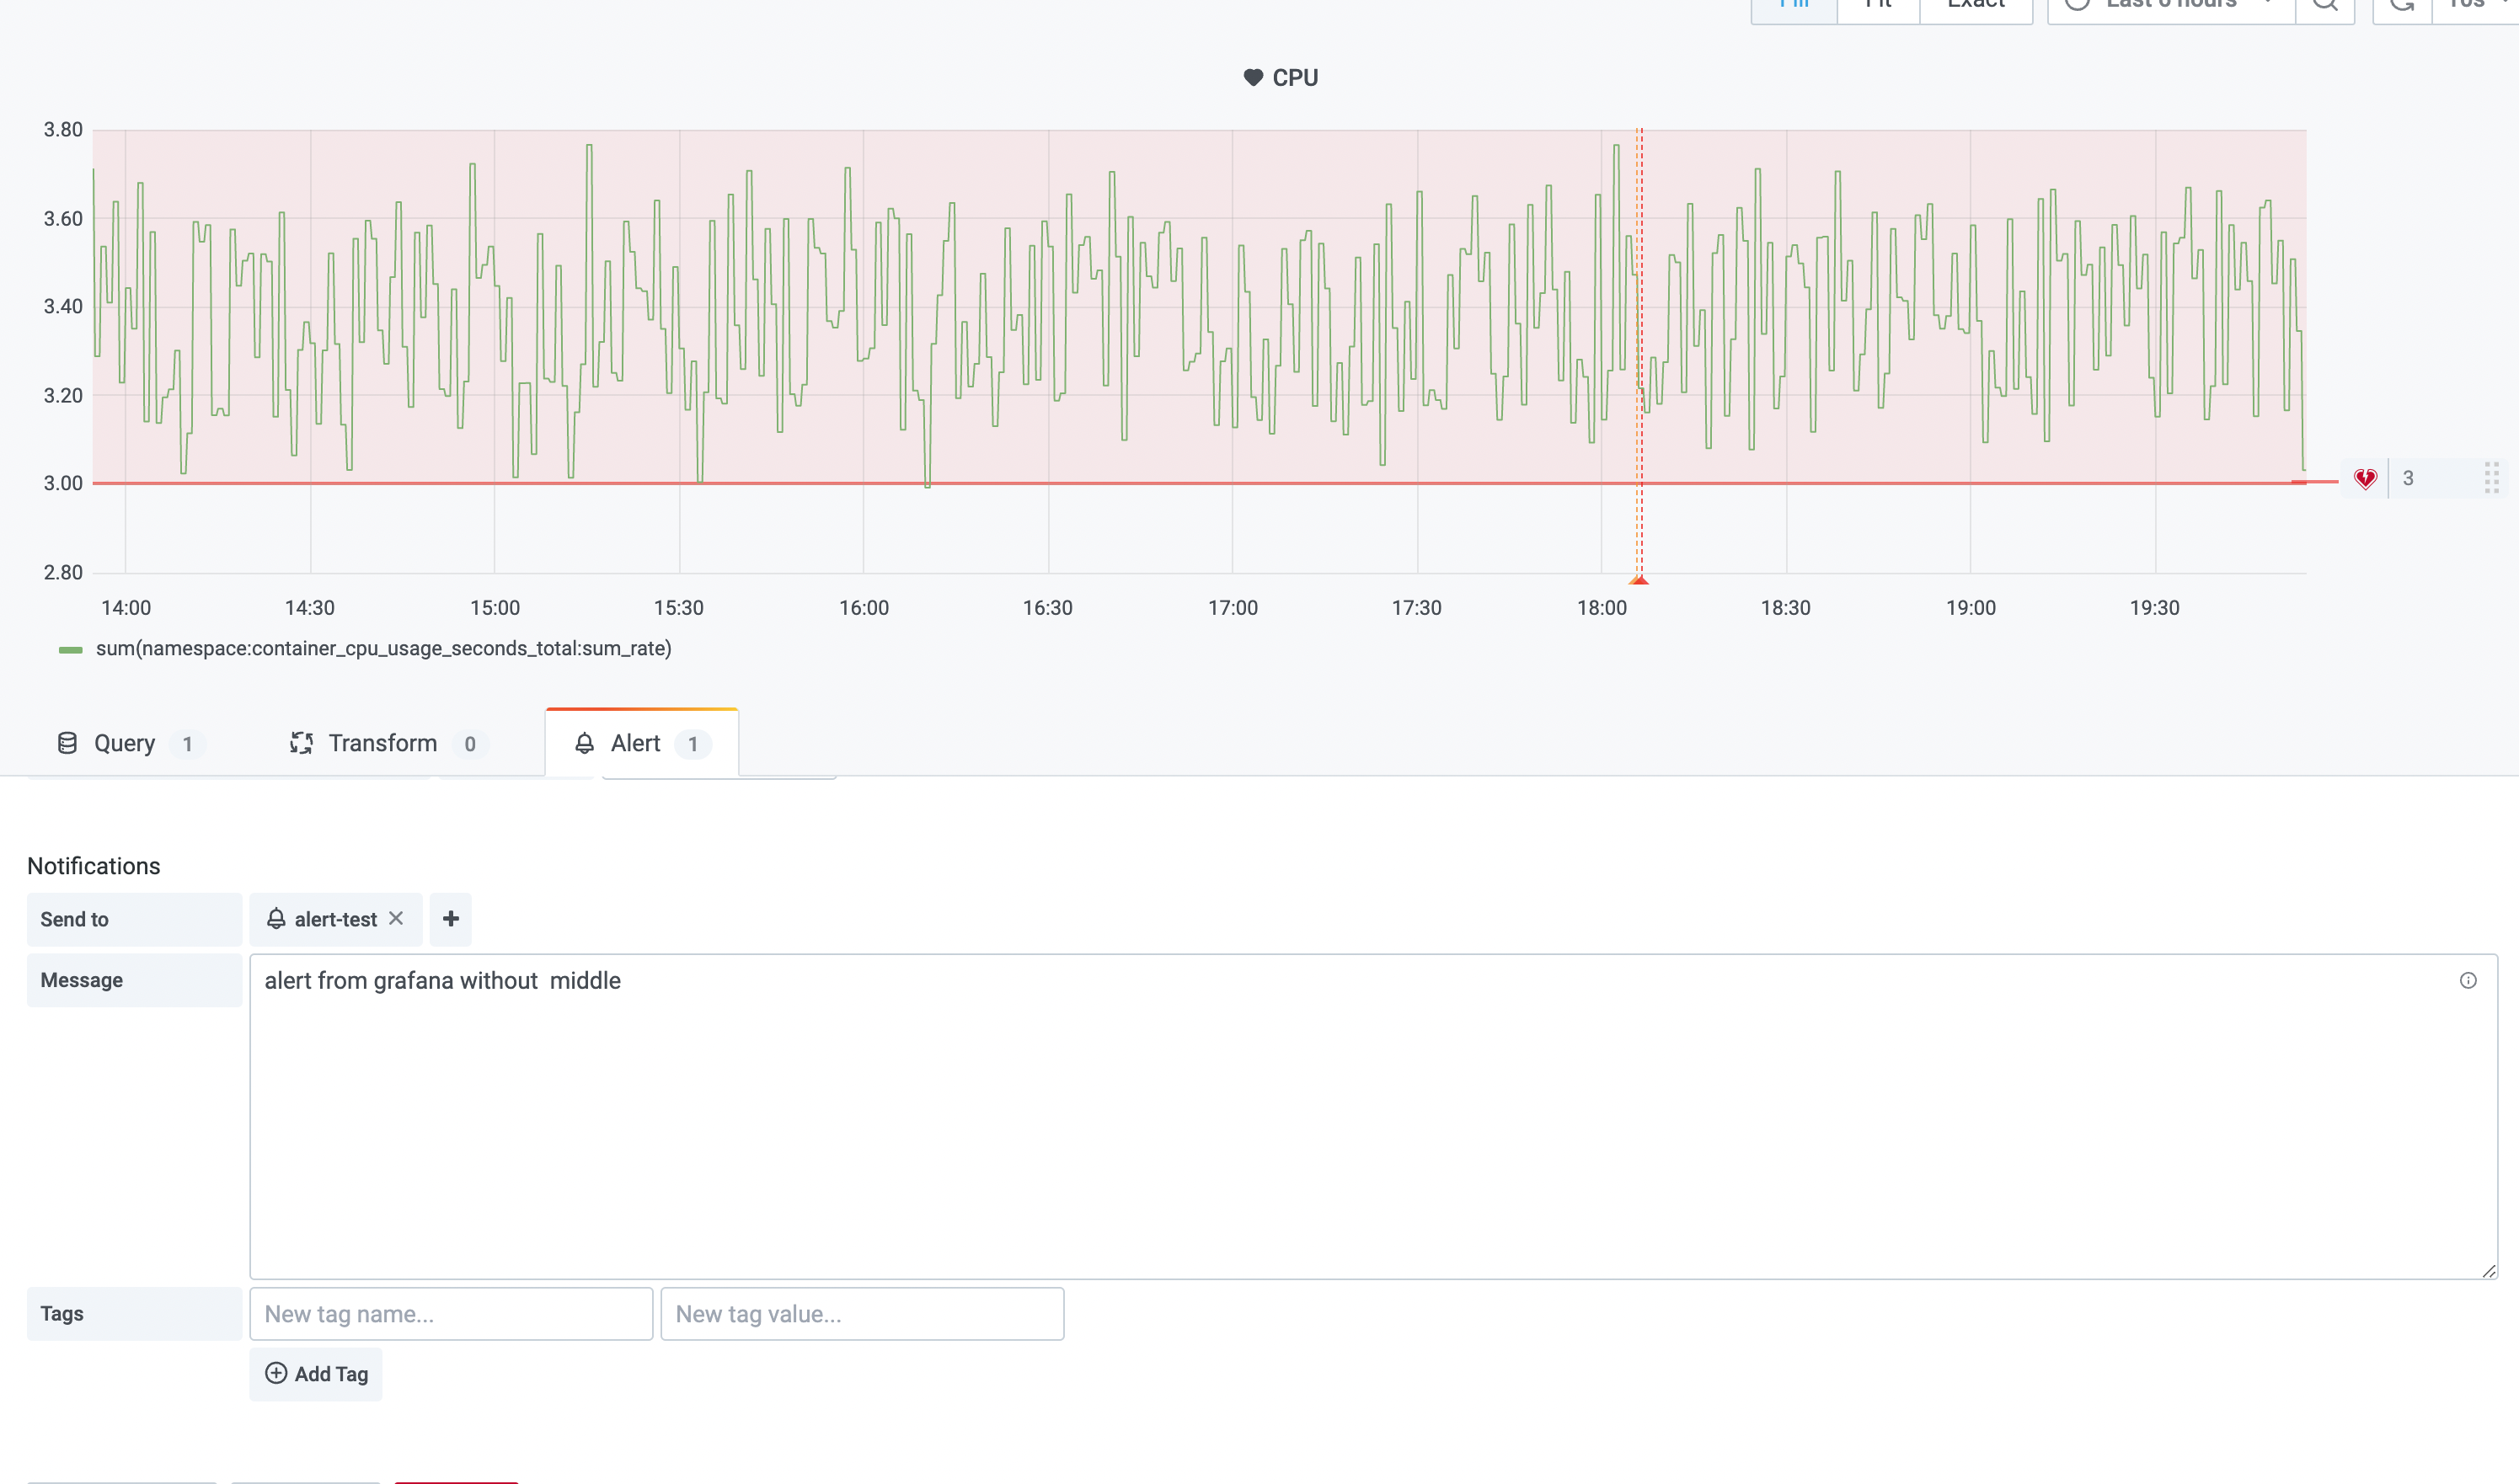The height and width of the screenshot is (1484, 2519).
Task: Open the Query tab
Action: click(130, 743)
